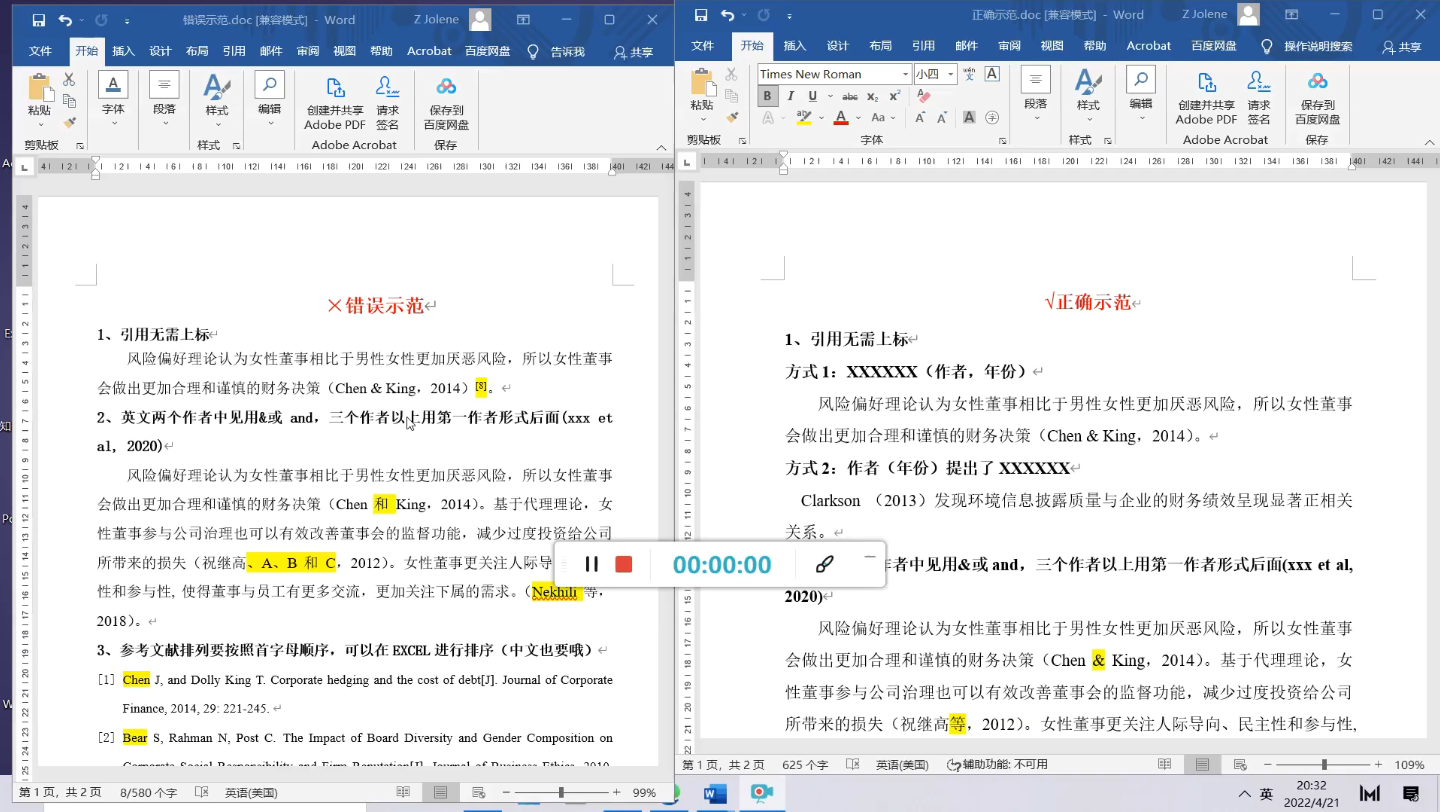This screenshot has height=812, width=1440.
Task: Click the 109% zoom level in the right window
Action: click(1409, 765)
